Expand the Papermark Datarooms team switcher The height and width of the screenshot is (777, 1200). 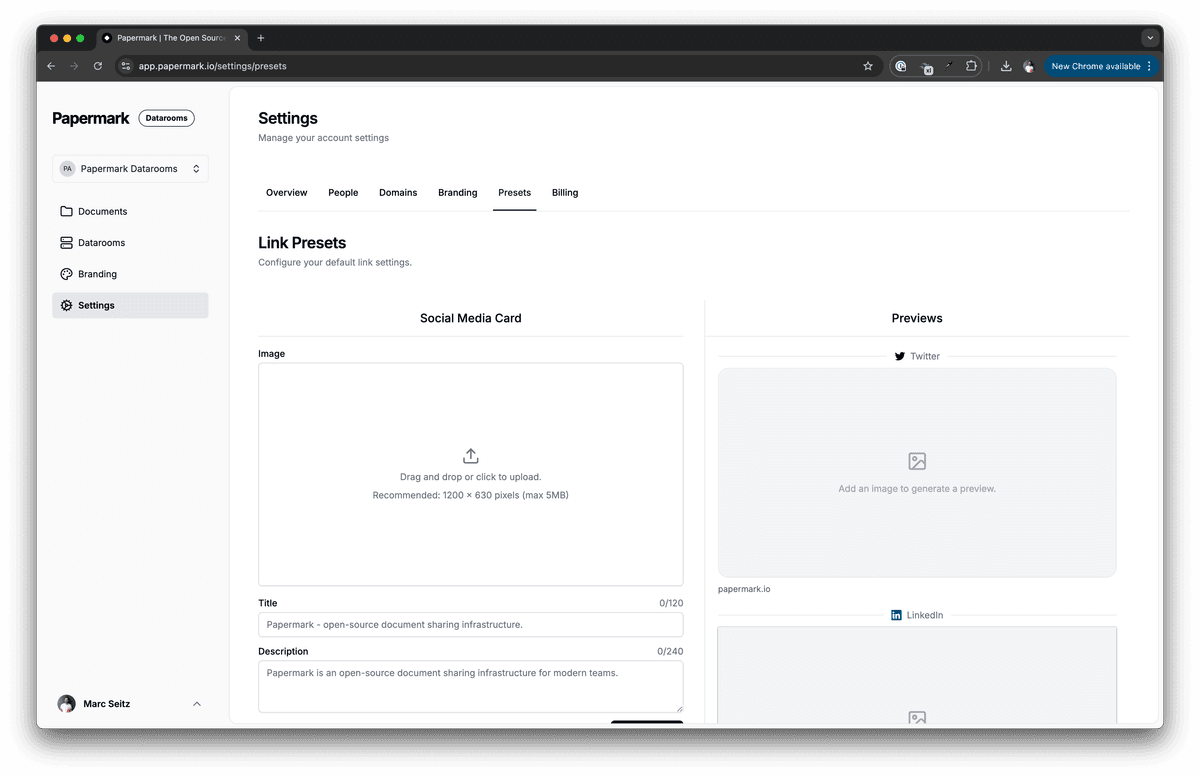click(130, 169)
